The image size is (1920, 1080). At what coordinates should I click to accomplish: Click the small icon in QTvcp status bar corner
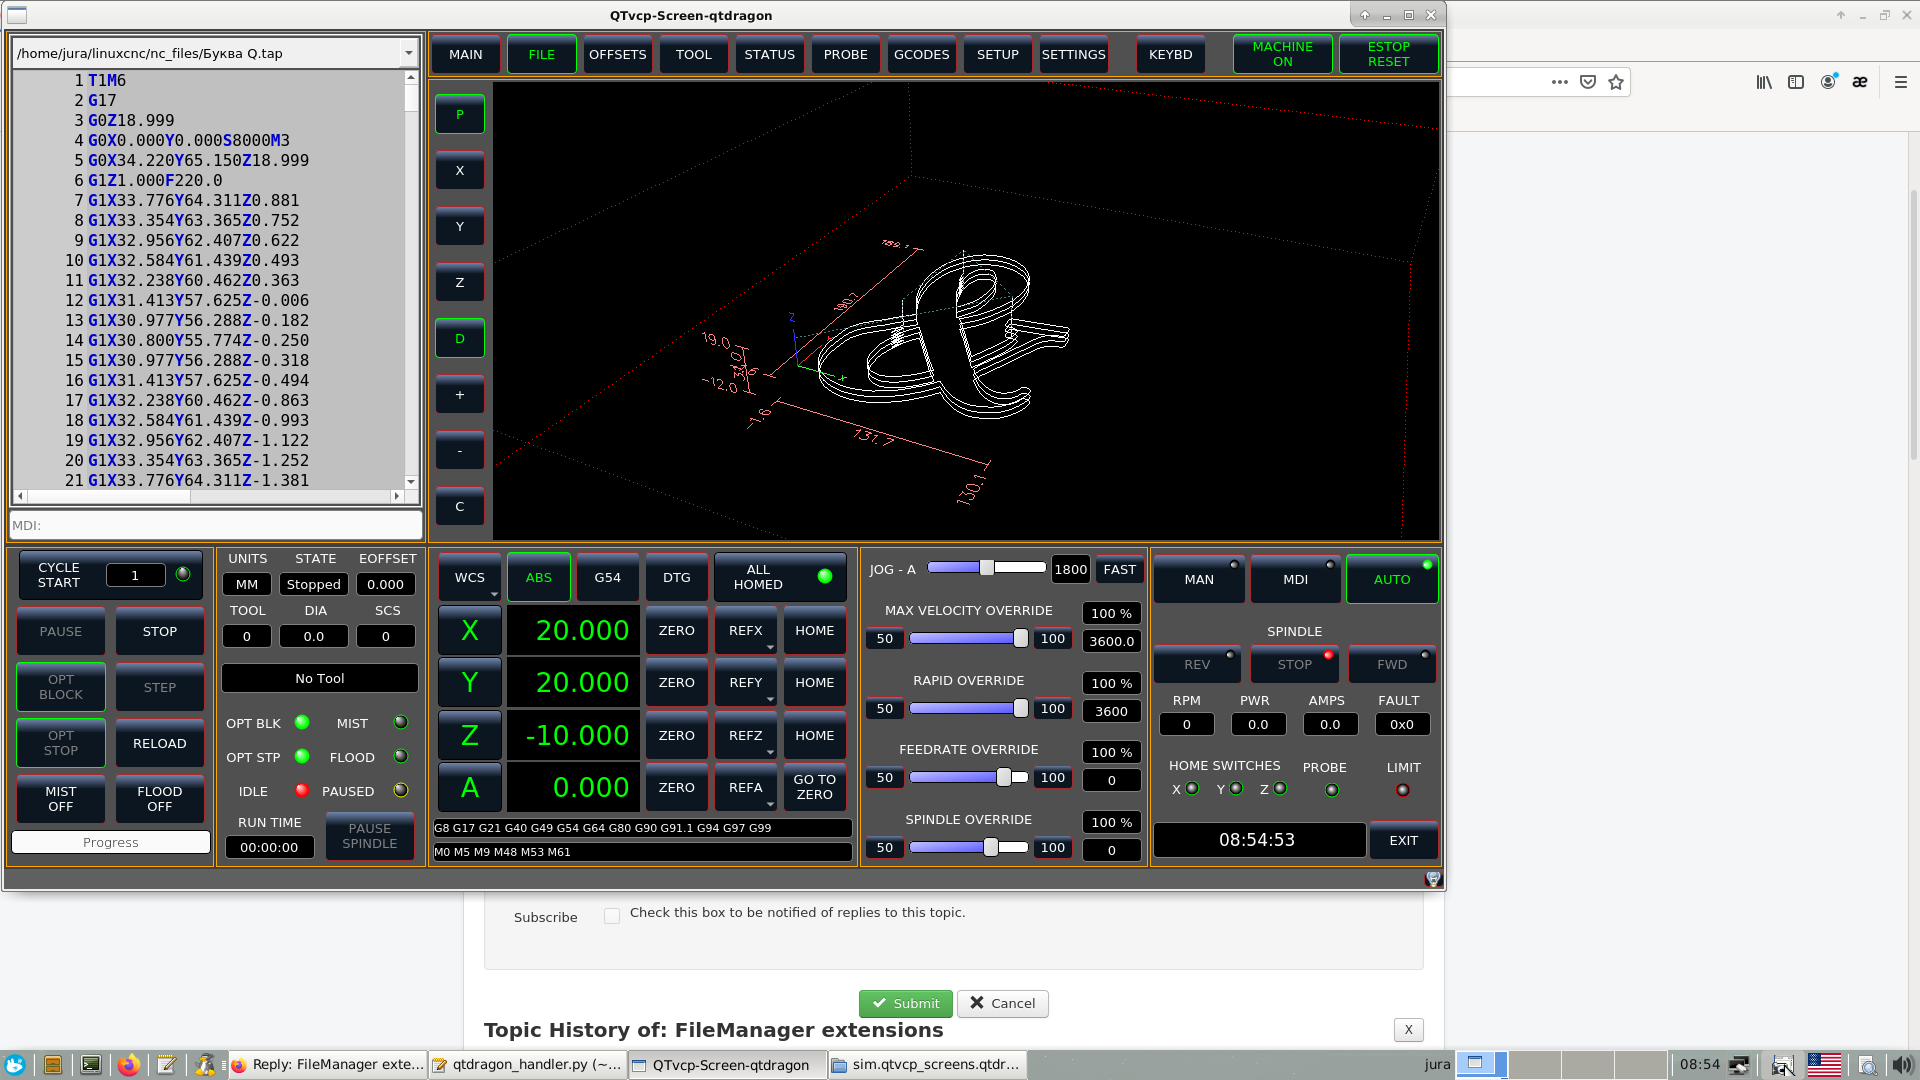1433,879
